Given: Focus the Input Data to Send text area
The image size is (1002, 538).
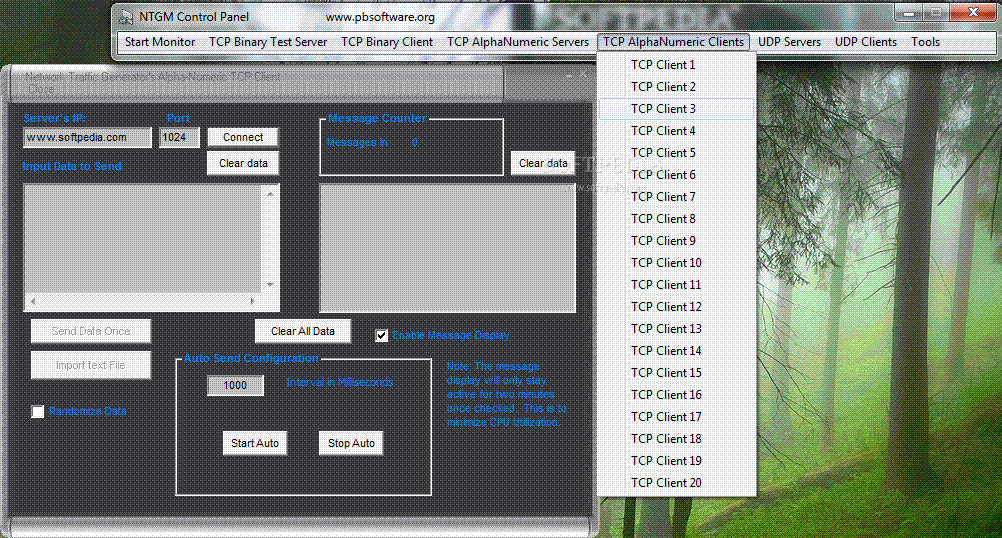Looking at the screenshot, I should (143, 238).
